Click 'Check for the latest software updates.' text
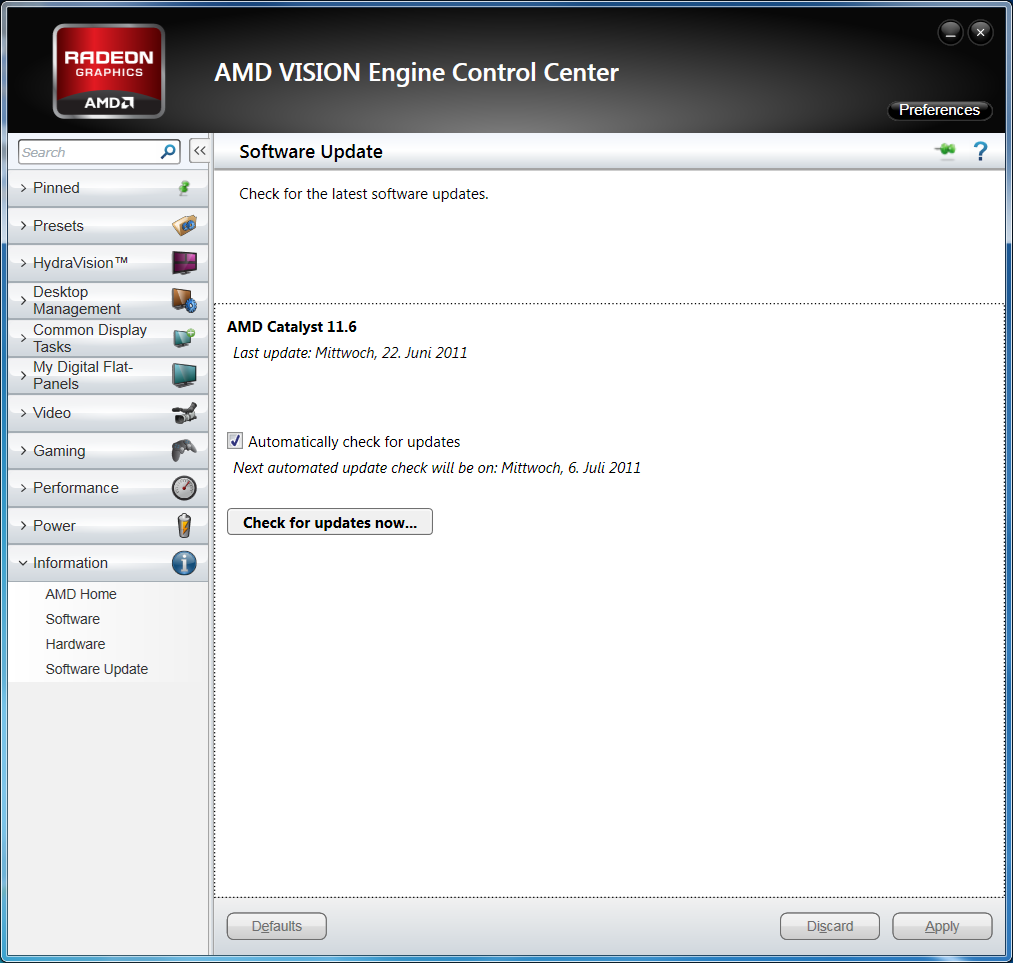 364,194
